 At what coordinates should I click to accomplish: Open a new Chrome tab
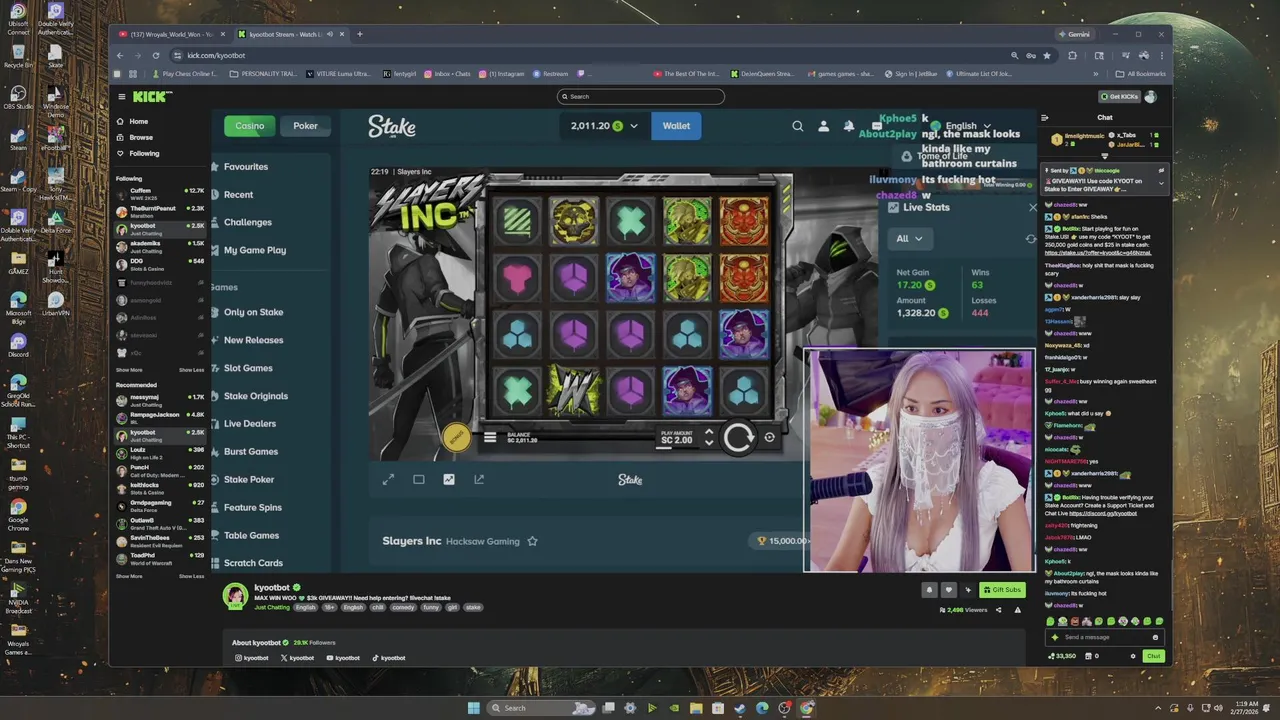(360, 34)
